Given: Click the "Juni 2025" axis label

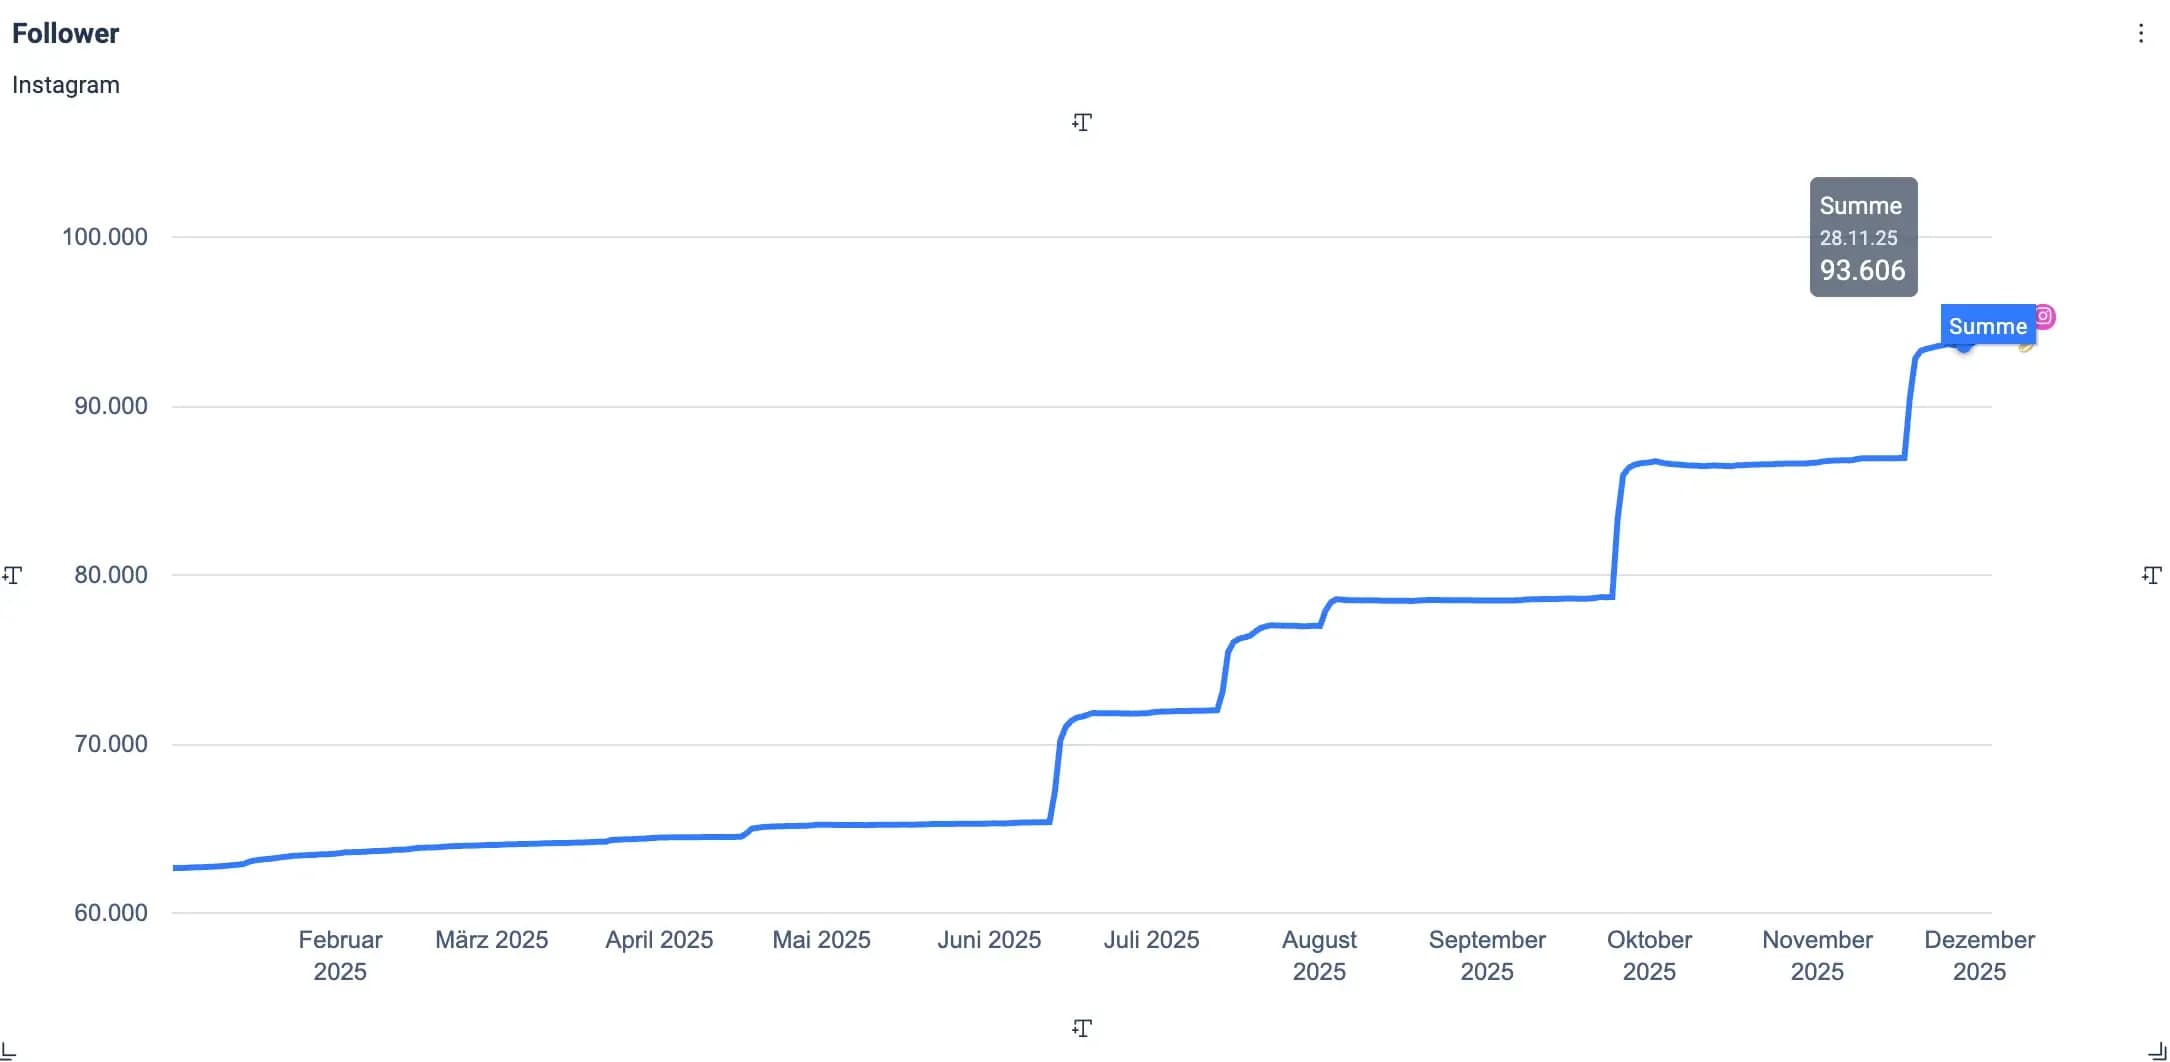Looking at the screenshot, I should [989, 940].
